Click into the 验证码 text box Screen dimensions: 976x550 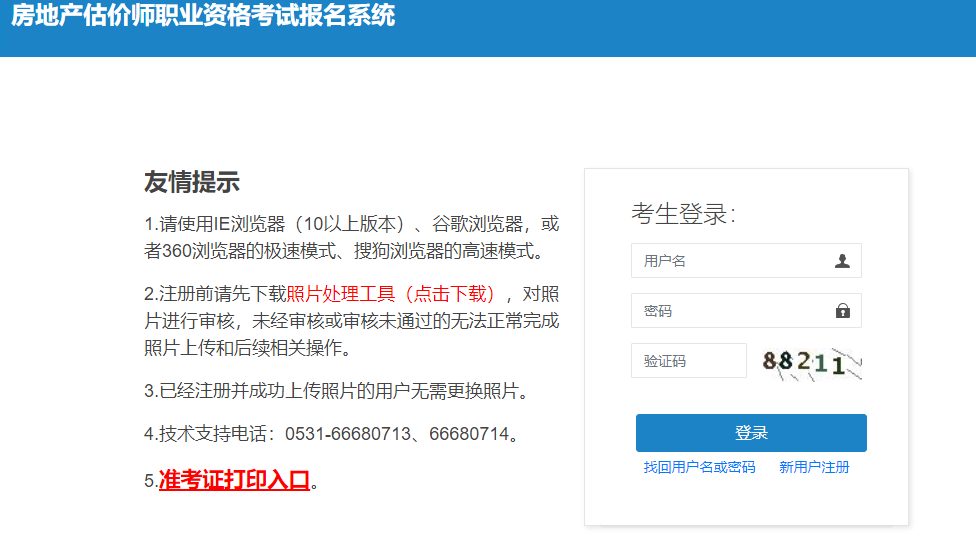[x=688, y=361]
